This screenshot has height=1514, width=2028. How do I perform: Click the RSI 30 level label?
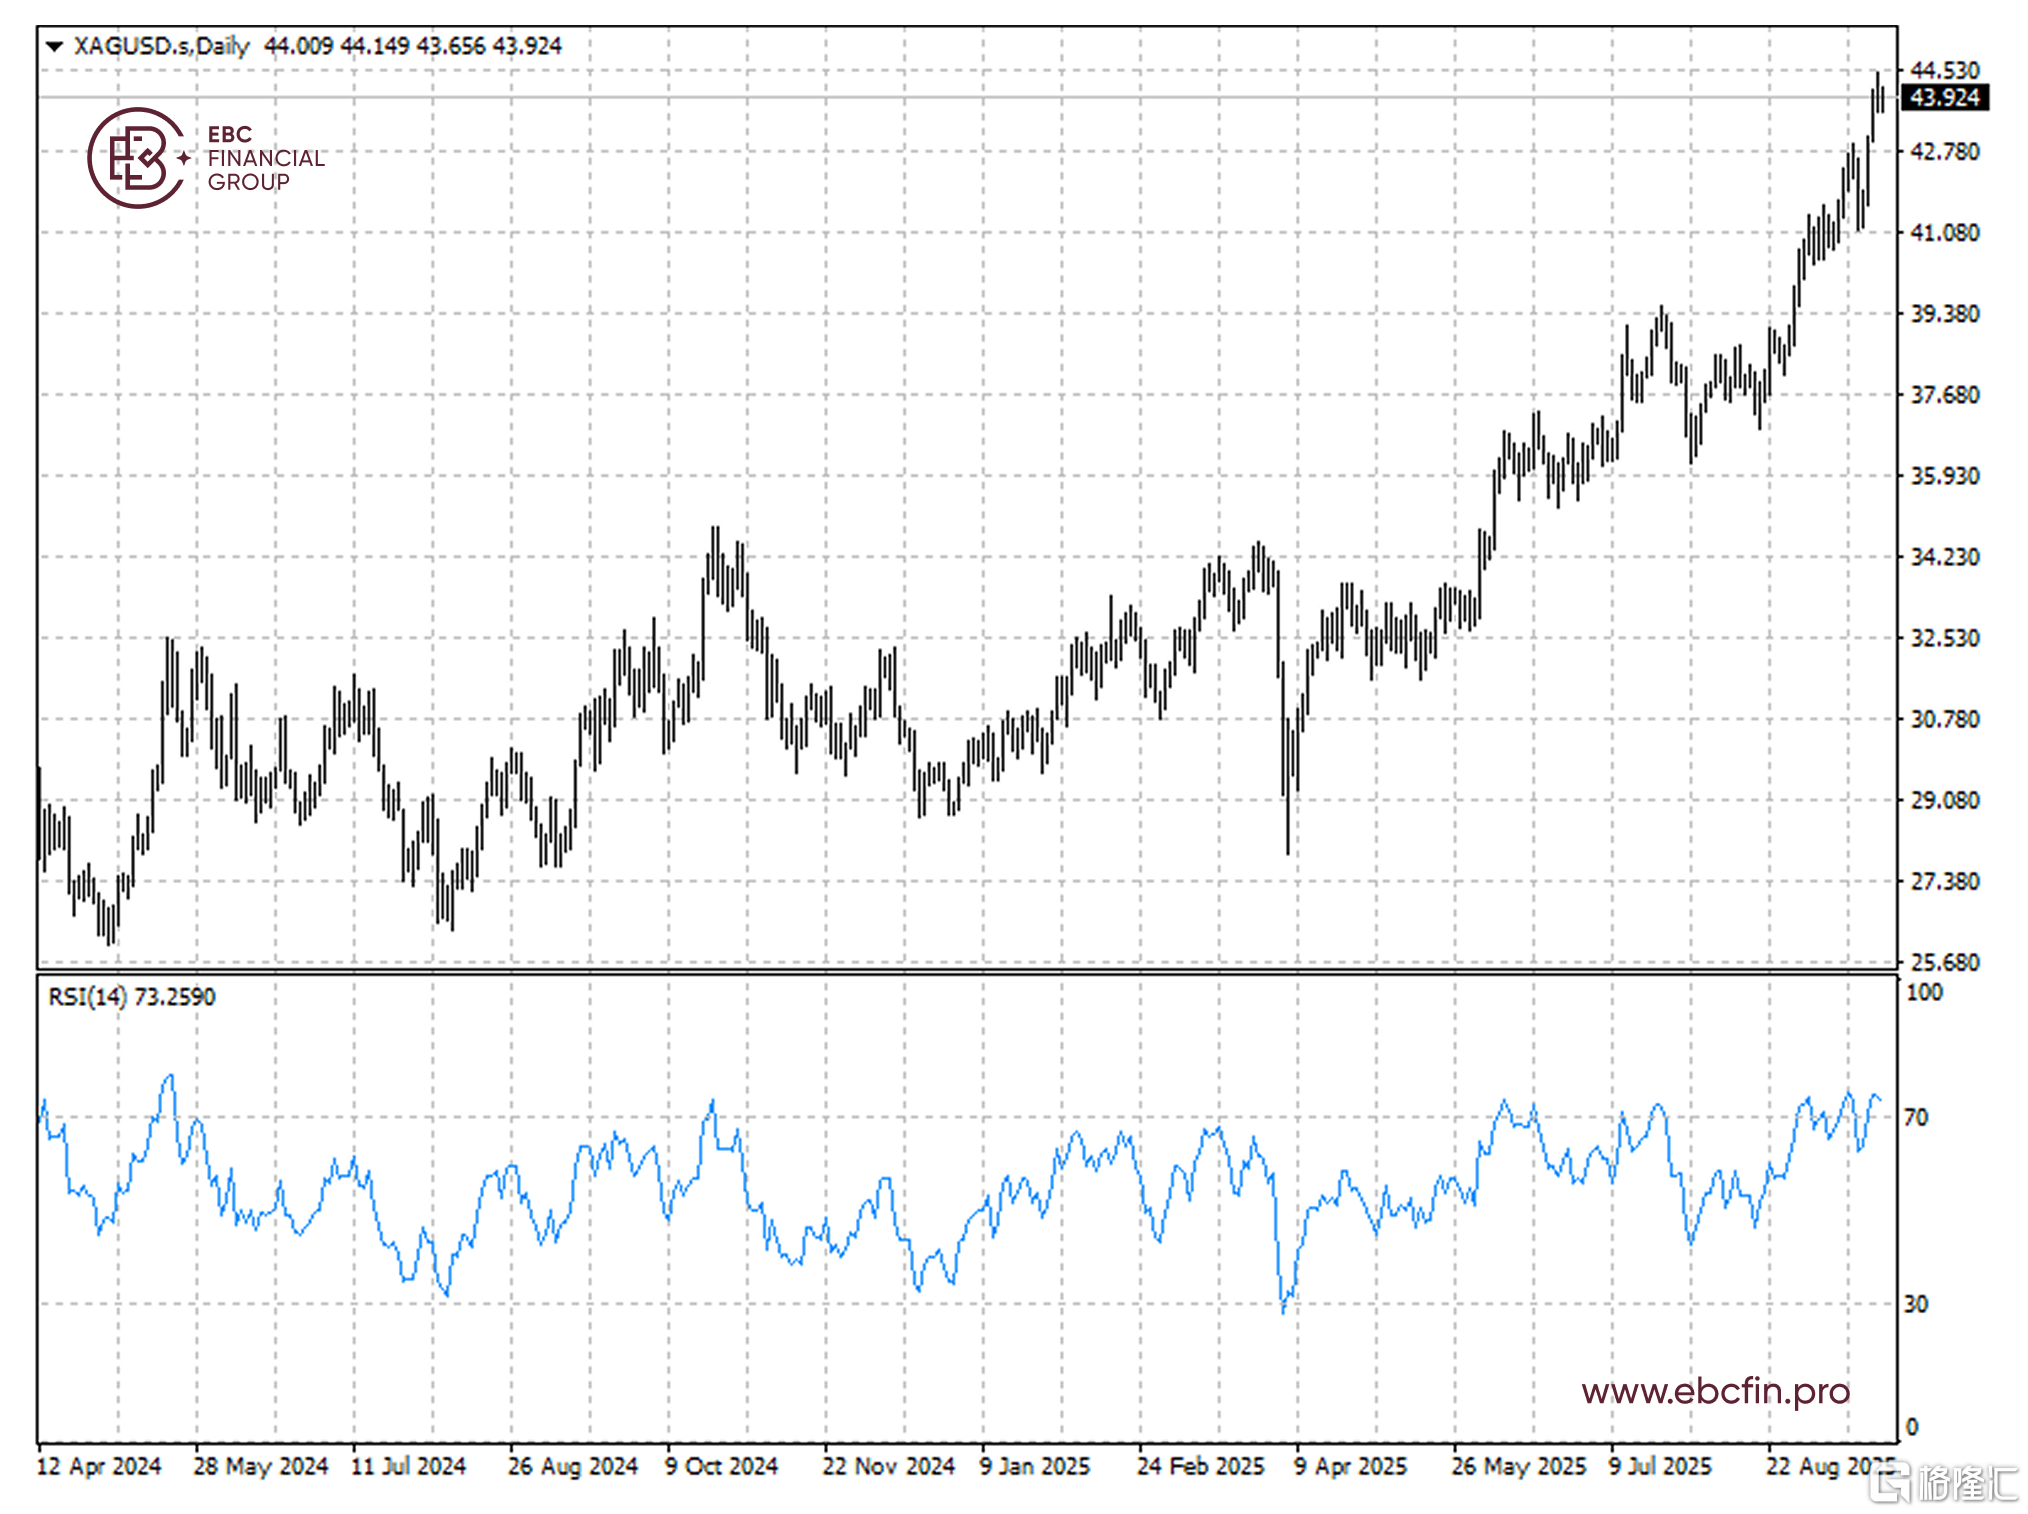click(x=1915, y=1304)
